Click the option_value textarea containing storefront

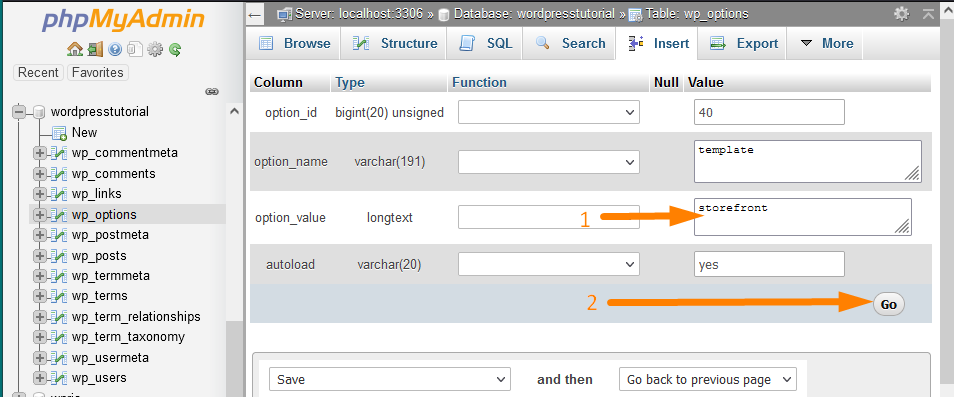pos(803,216)
